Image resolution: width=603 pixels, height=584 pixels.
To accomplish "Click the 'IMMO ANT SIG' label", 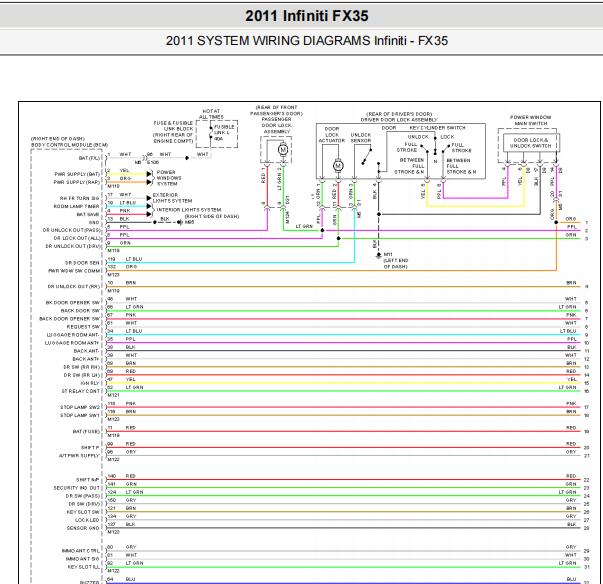I will coord(82,559).
